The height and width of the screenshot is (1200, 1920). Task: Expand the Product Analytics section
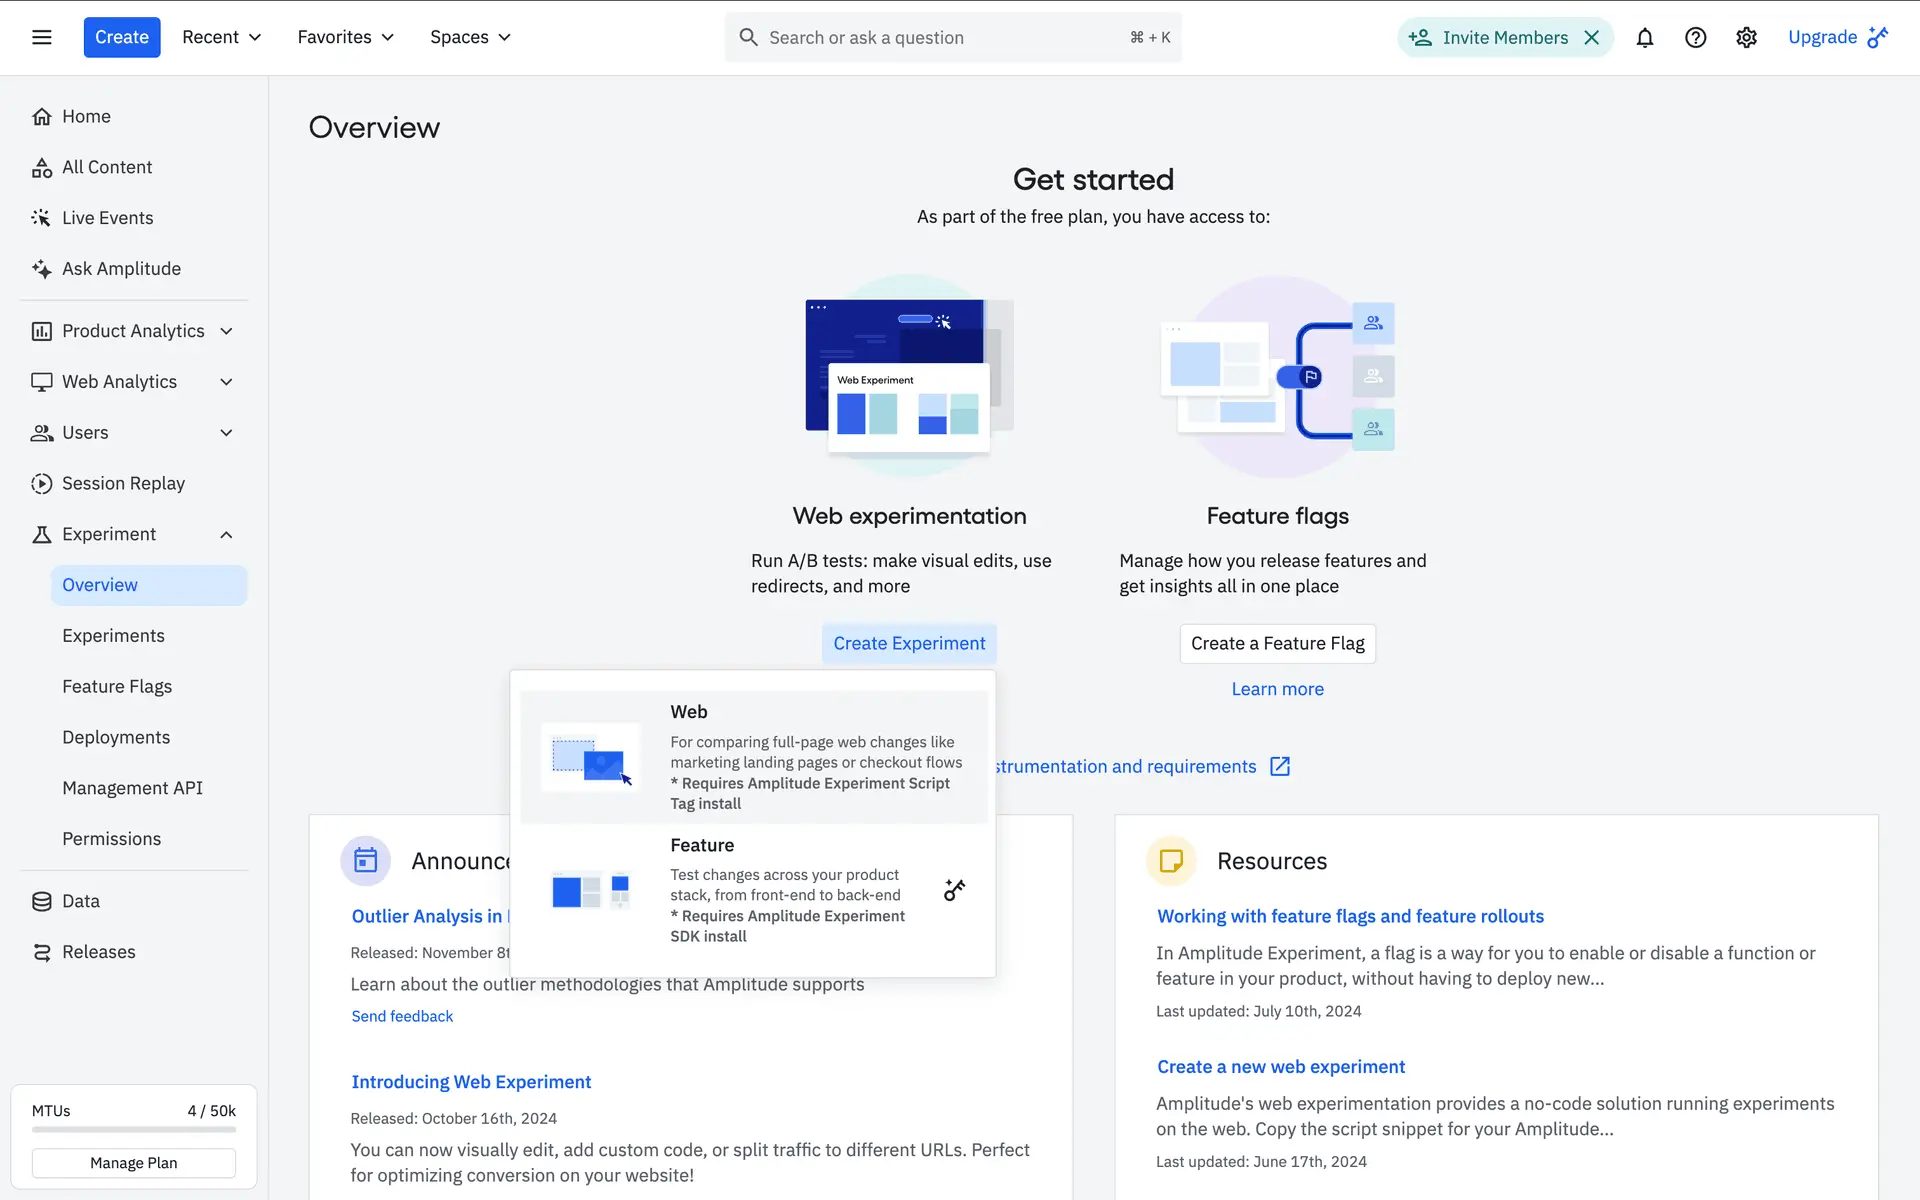[x=226, y=331]
